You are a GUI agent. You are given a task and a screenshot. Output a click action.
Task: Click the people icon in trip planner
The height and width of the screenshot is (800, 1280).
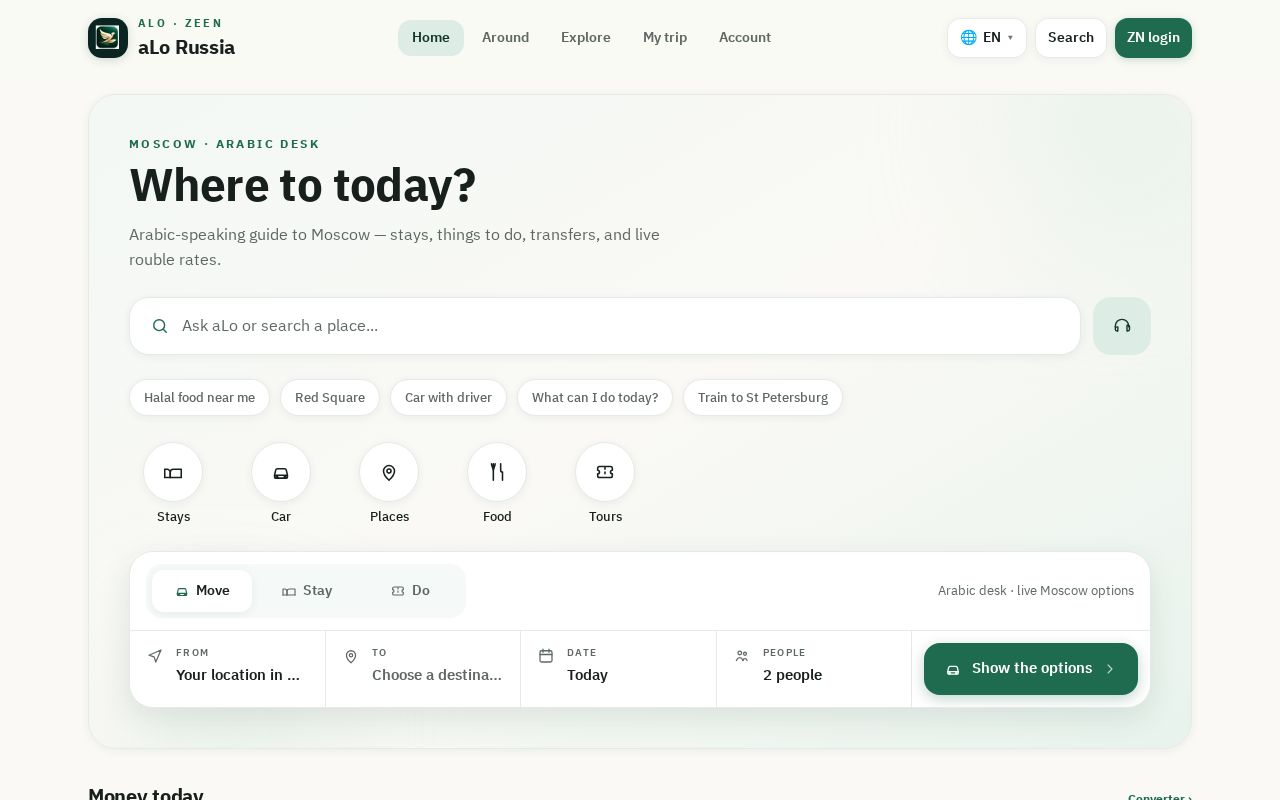click(742, 656)
